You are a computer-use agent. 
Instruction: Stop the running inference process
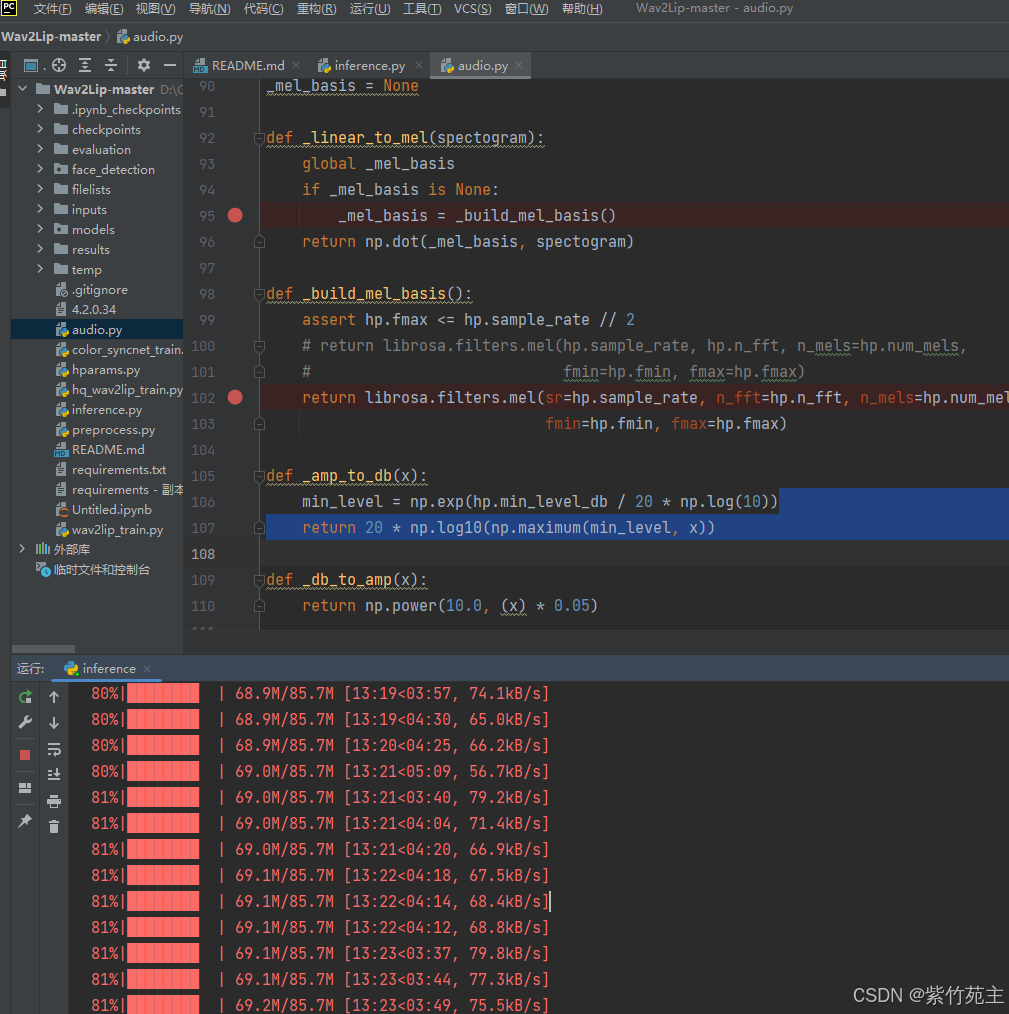coord(25,755)
